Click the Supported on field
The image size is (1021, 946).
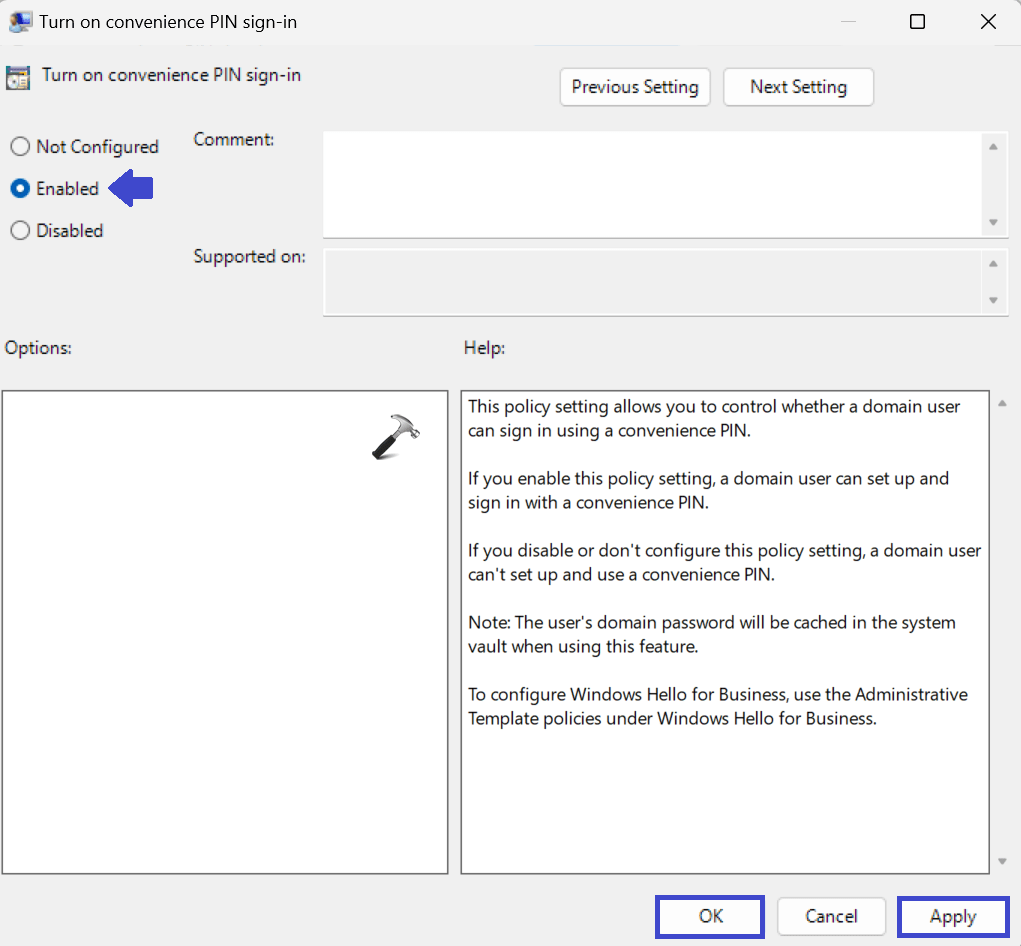(x=650, y=282)
